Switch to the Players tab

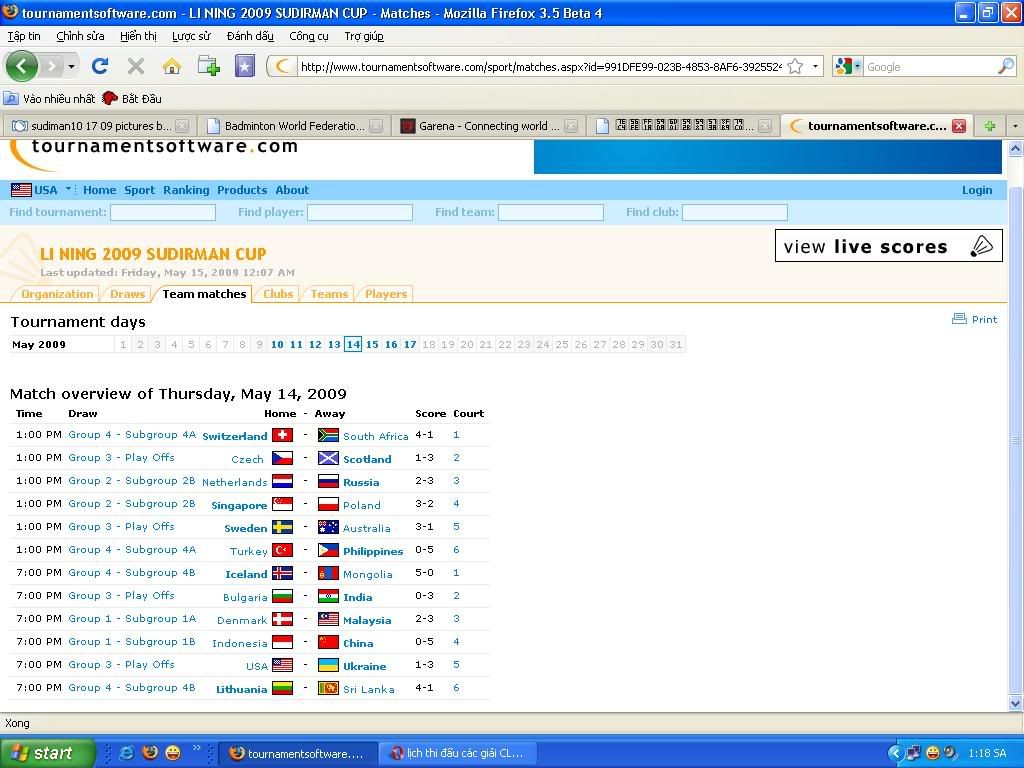386,294
